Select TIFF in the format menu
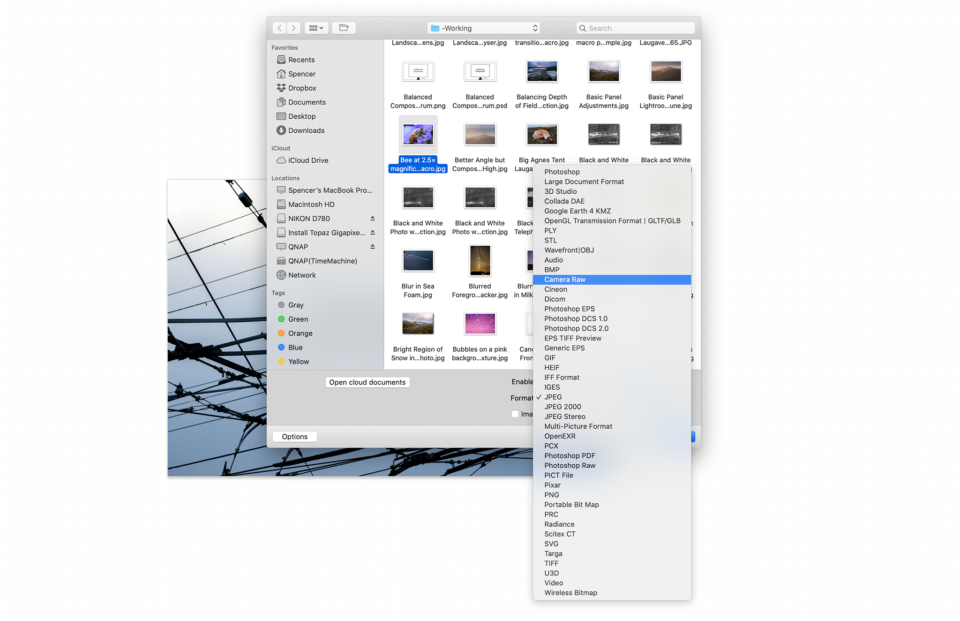 (x=552, y=563)
